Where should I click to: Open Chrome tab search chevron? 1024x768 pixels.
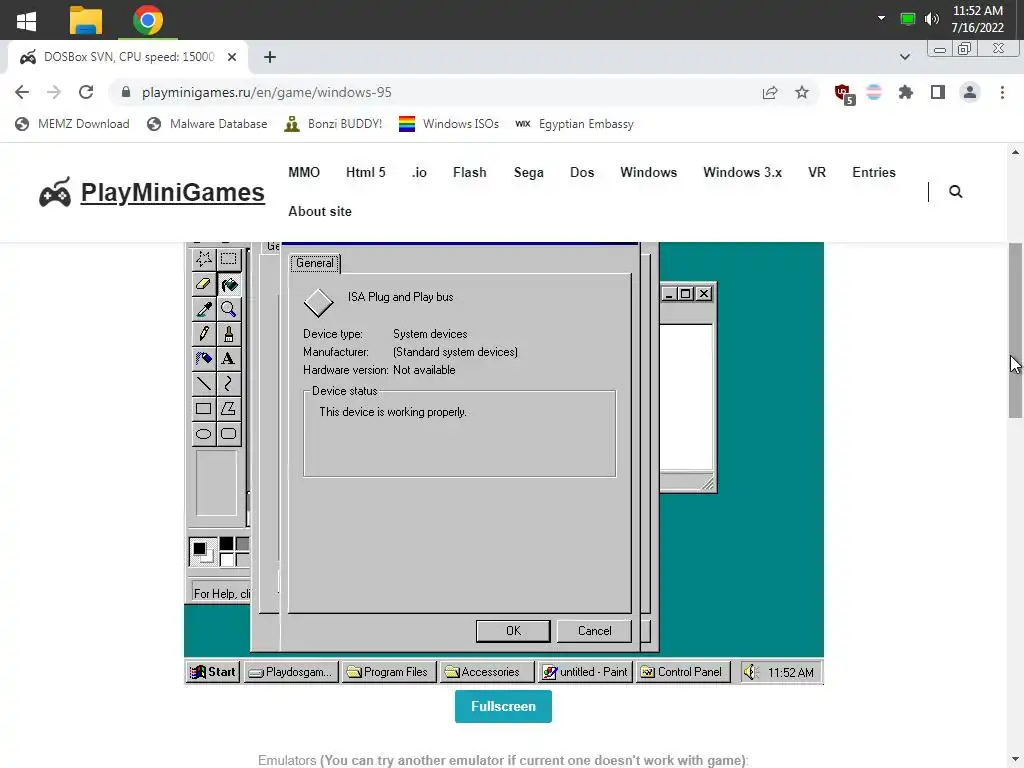(904, 57)
